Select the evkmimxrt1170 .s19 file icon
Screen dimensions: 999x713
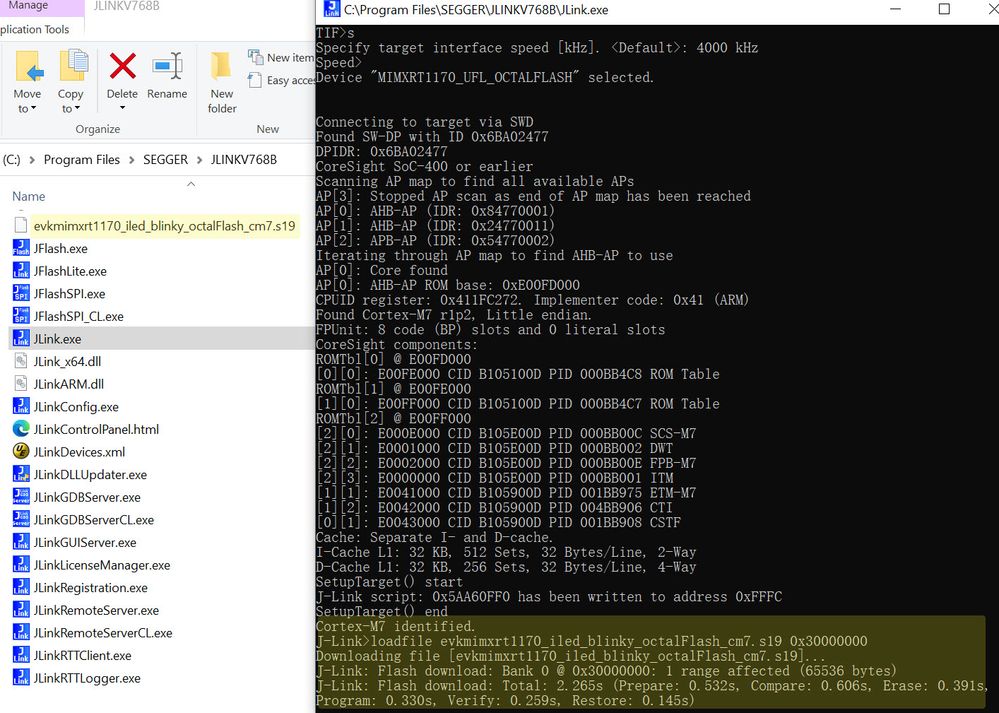coord(21,225)
